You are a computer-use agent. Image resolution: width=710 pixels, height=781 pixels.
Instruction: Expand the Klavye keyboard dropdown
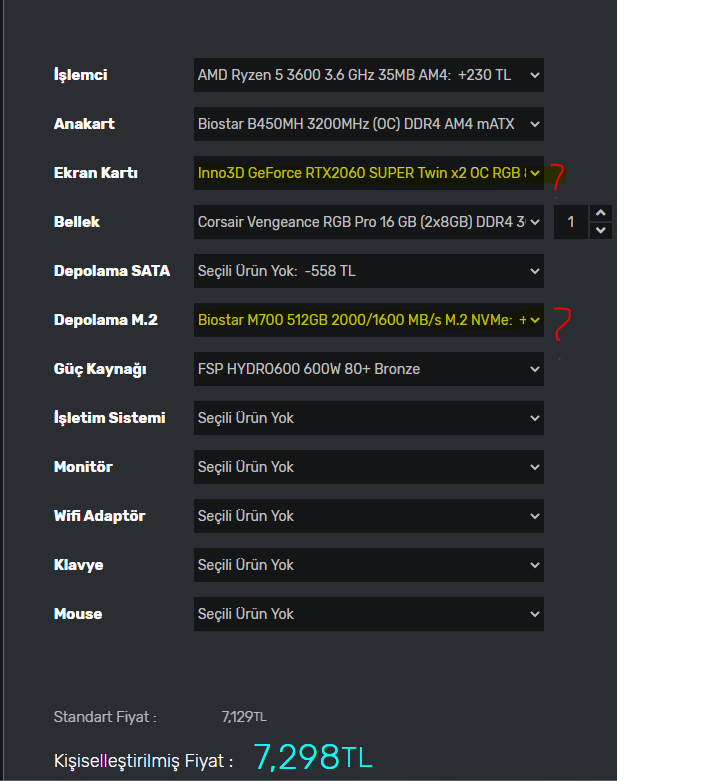369,565
